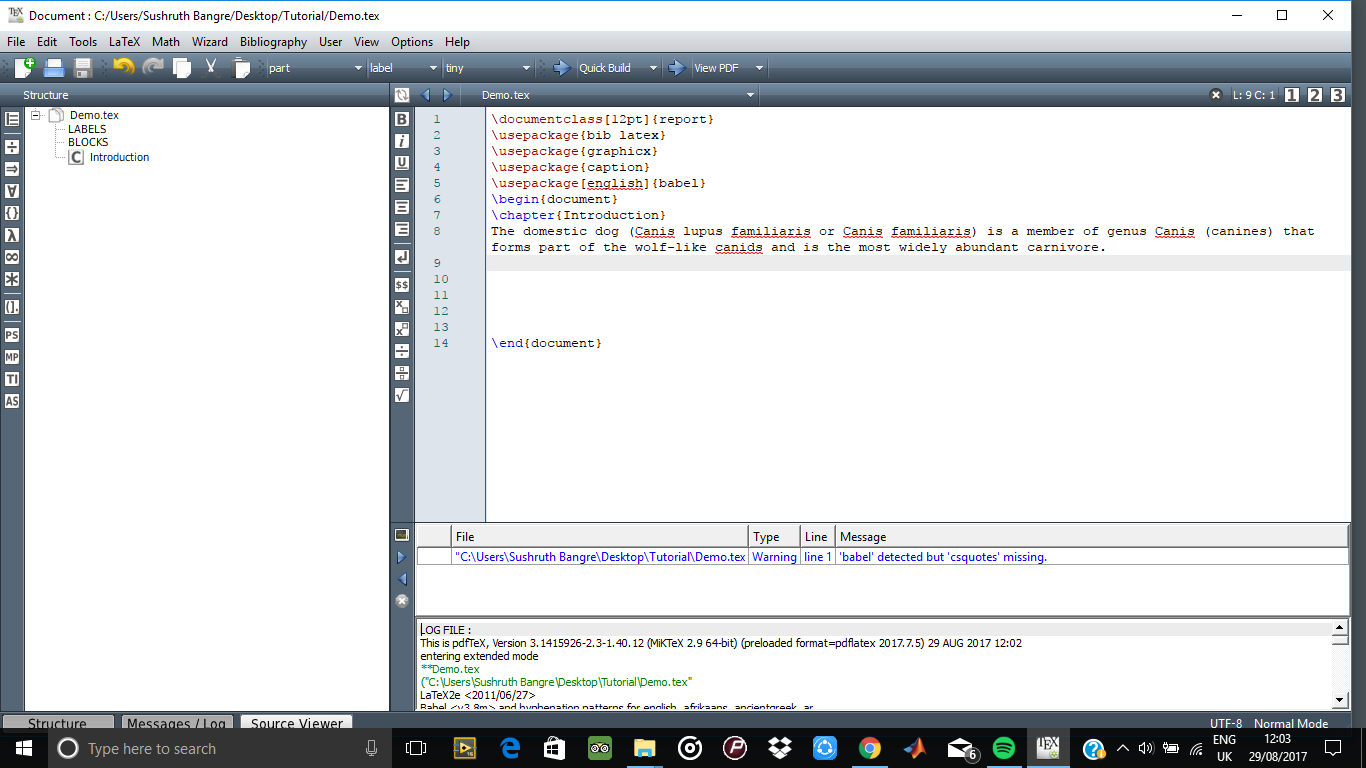Image resolution: width=1366 pixels, height=768 pixels.
Task: Insert a new line with the return arrow icon
Action: click(x=402, y=257)
